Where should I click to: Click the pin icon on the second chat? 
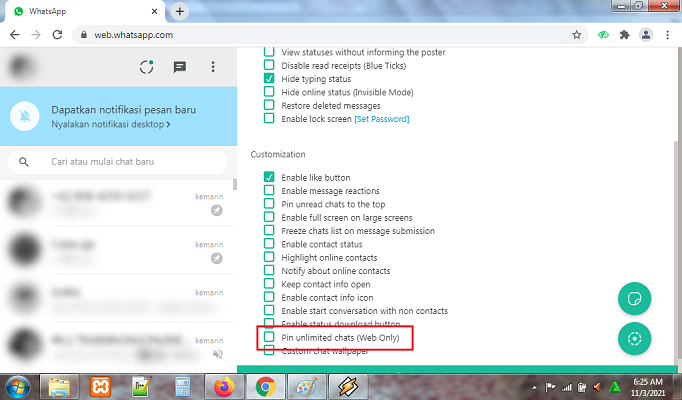pyautogui.click(x=217, y=258)
